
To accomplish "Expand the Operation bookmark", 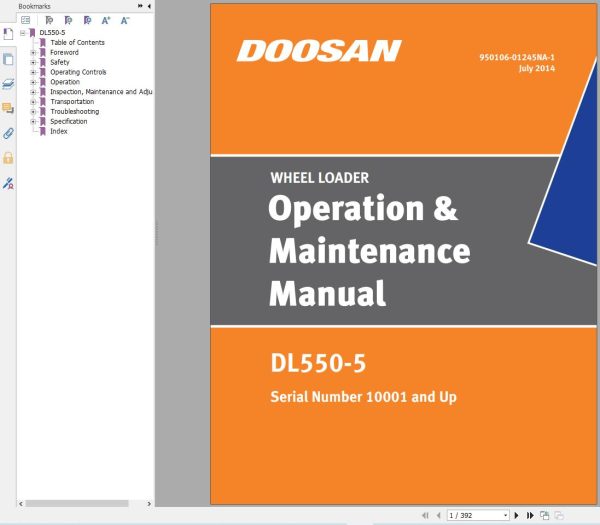I will tap(33, 82).
